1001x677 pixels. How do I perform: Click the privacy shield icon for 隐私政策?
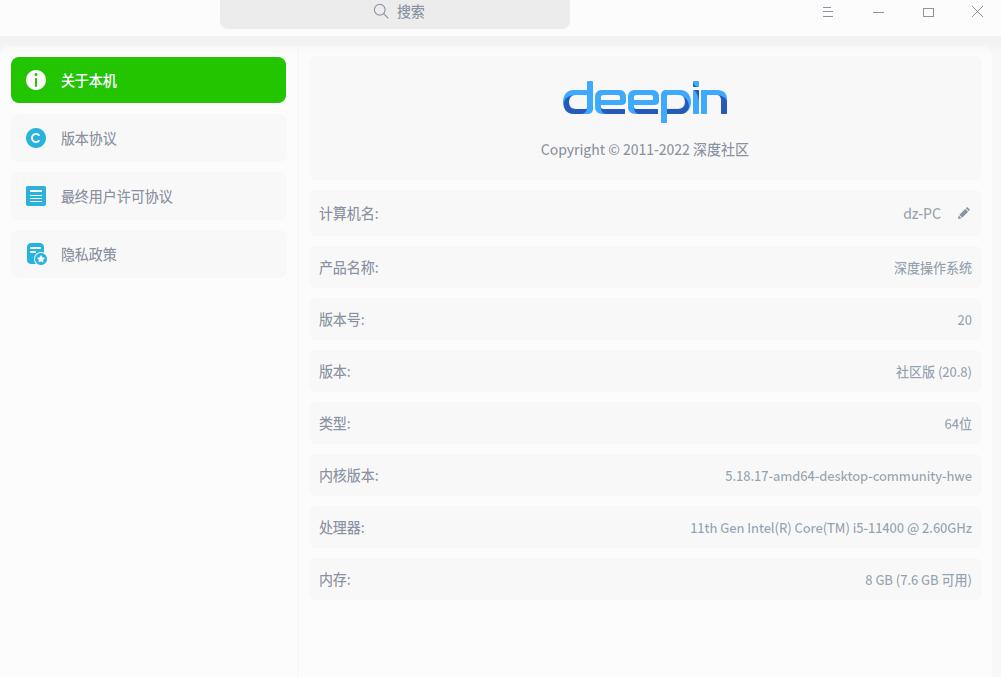click(x=36, y=254)
